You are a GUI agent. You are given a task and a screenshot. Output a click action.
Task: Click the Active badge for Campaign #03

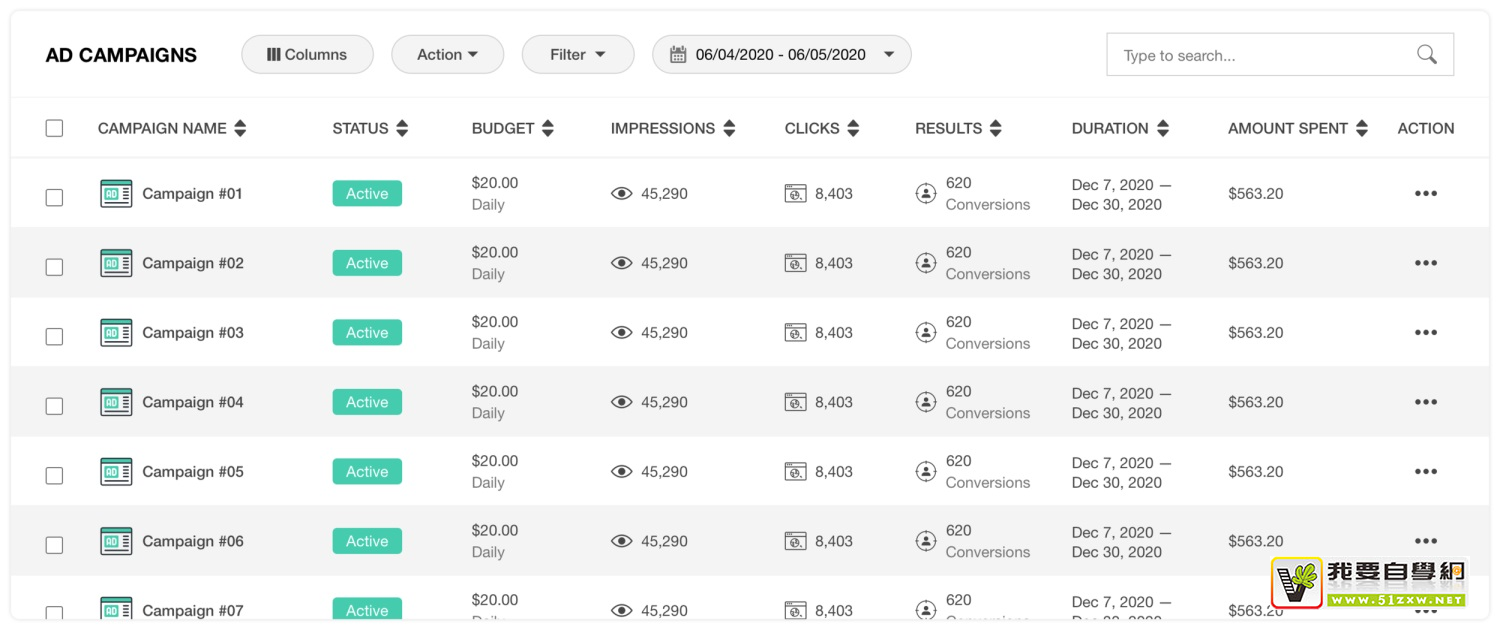point(367,333)
